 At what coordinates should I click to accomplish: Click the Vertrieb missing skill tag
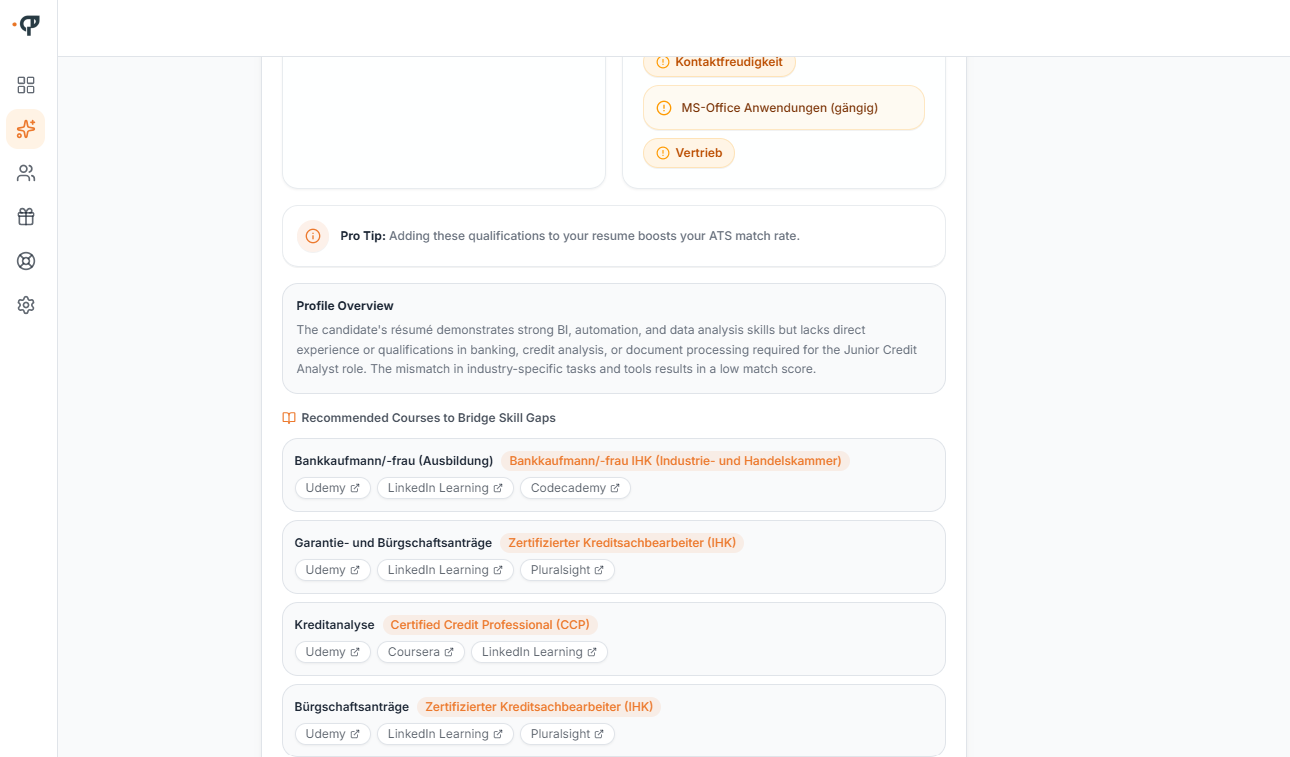tap(689, 153)
